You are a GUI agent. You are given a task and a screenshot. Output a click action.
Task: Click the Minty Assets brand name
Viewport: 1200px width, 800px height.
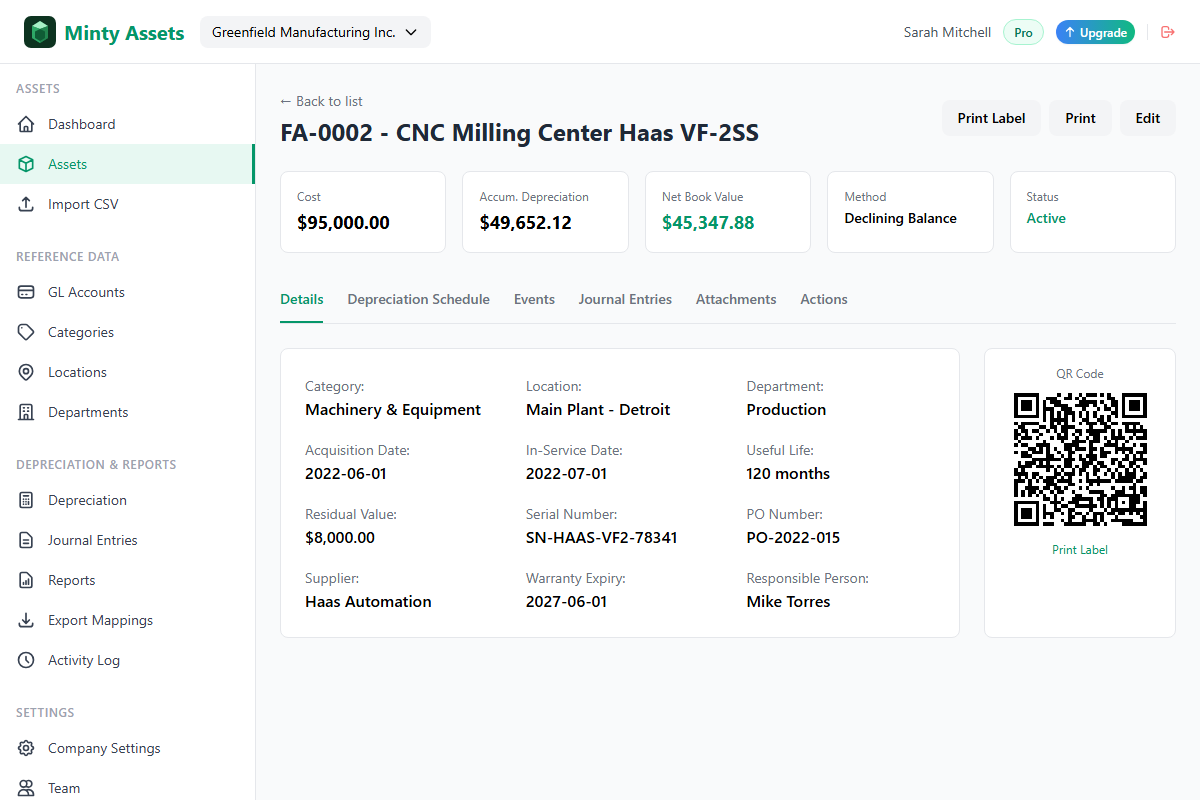click(124, 33)
